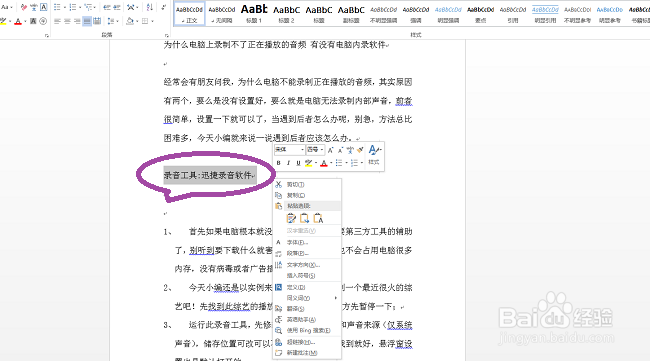Expand Synonyms (同义词) submenu

click(307, 298)
